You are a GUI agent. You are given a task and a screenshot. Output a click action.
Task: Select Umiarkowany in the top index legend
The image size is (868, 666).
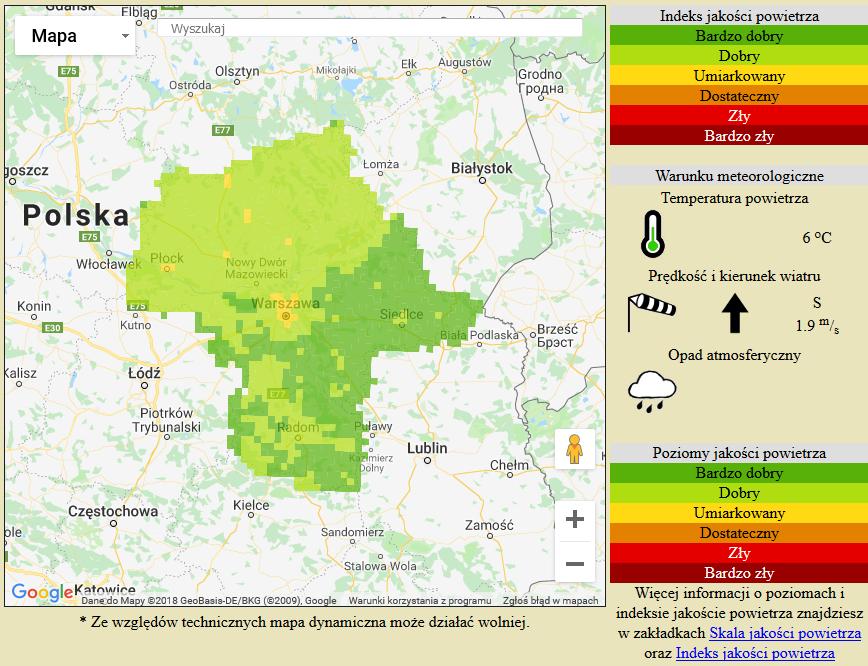coord(739,76)
